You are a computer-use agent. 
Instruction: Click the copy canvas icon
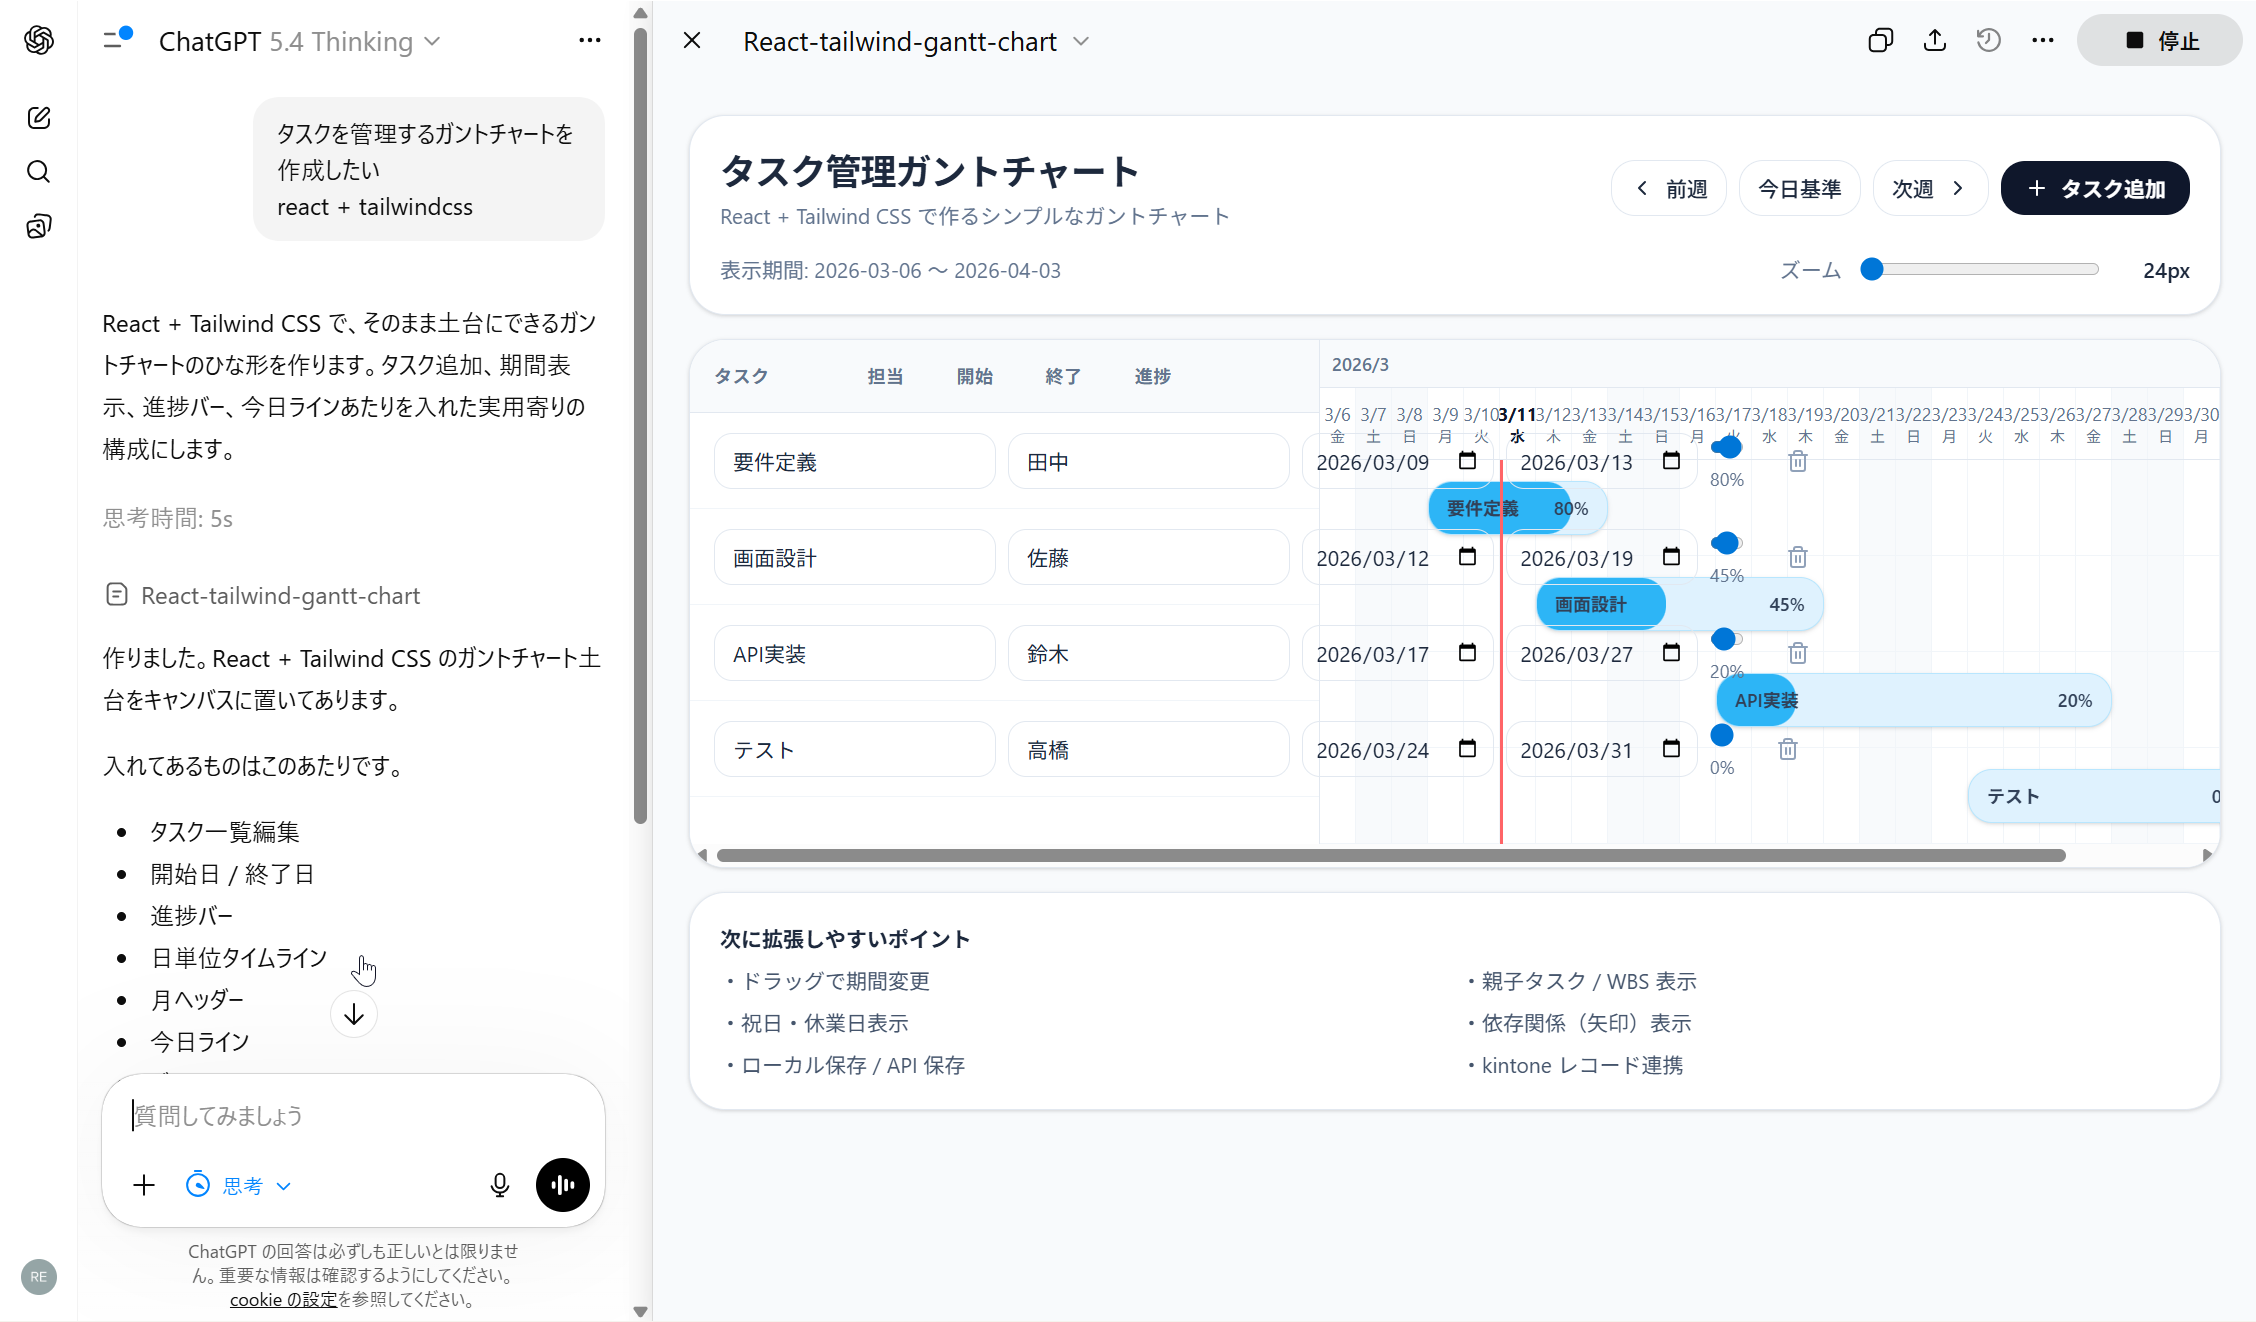pyautogui.click(x=1880, y=41)
